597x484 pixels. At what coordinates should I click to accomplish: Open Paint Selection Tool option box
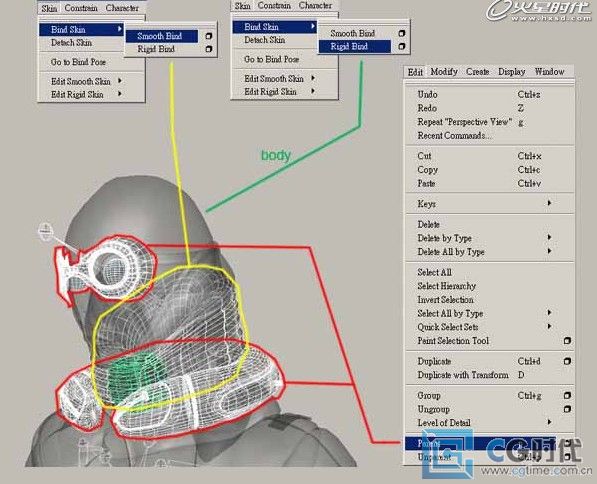[x=567, y=340]
